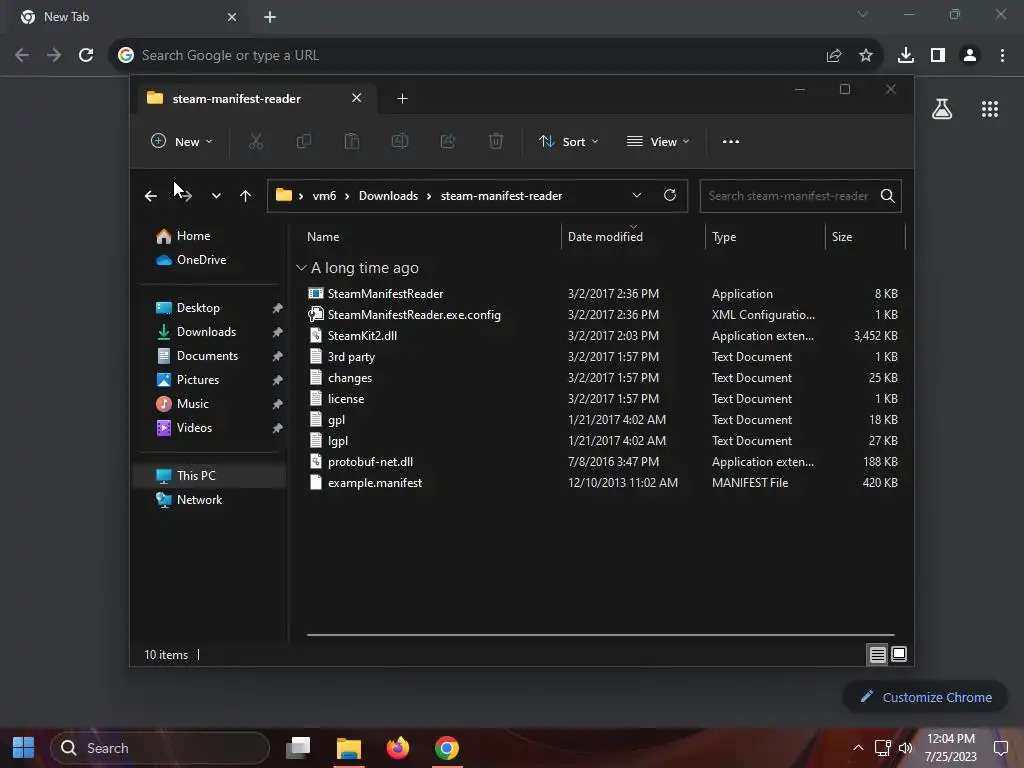The height and width of the screenshot is (768, 1024).
Task: Click the Share icon in Explorer toolbar
Action: point(448,141)
